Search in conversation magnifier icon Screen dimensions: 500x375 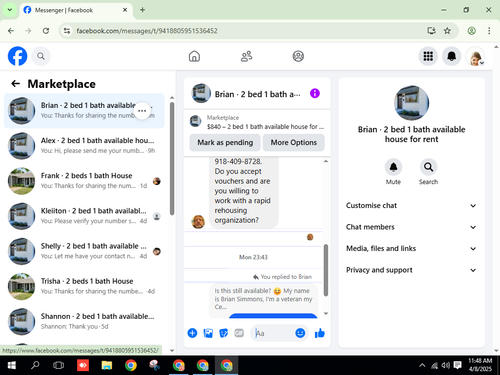click(428, 167)
